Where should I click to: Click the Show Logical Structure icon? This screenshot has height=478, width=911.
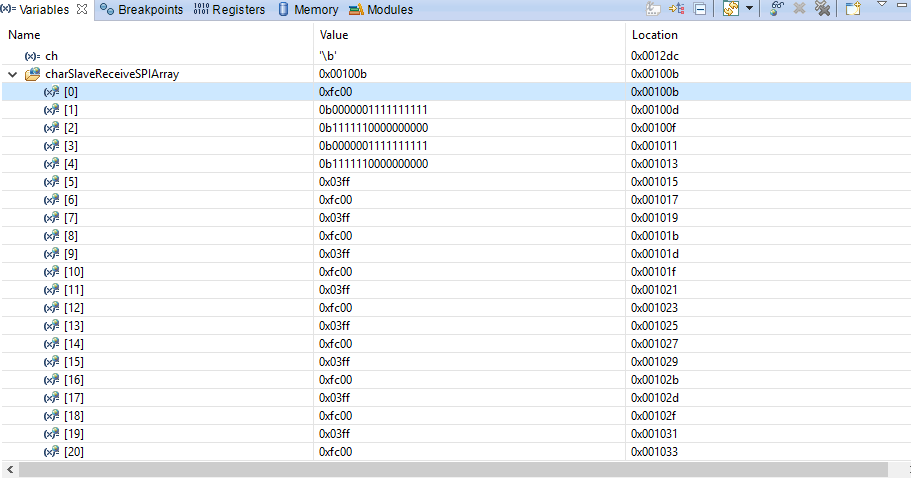click(677, 9)
